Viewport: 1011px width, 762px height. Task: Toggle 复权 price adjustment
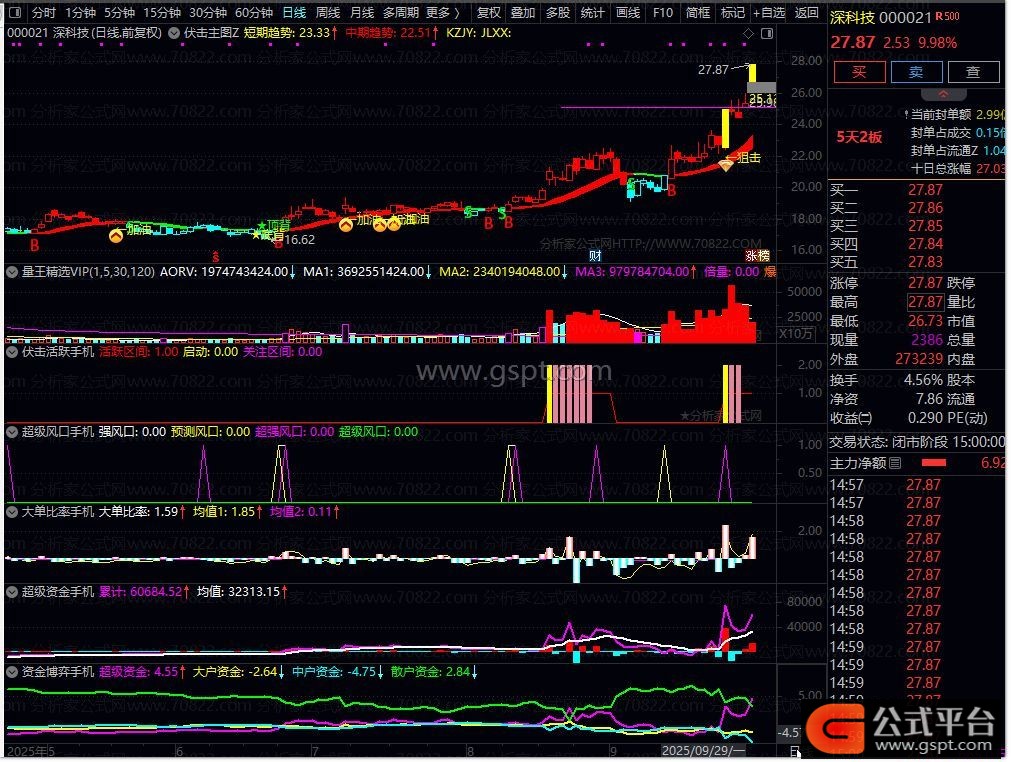point(489,13)
